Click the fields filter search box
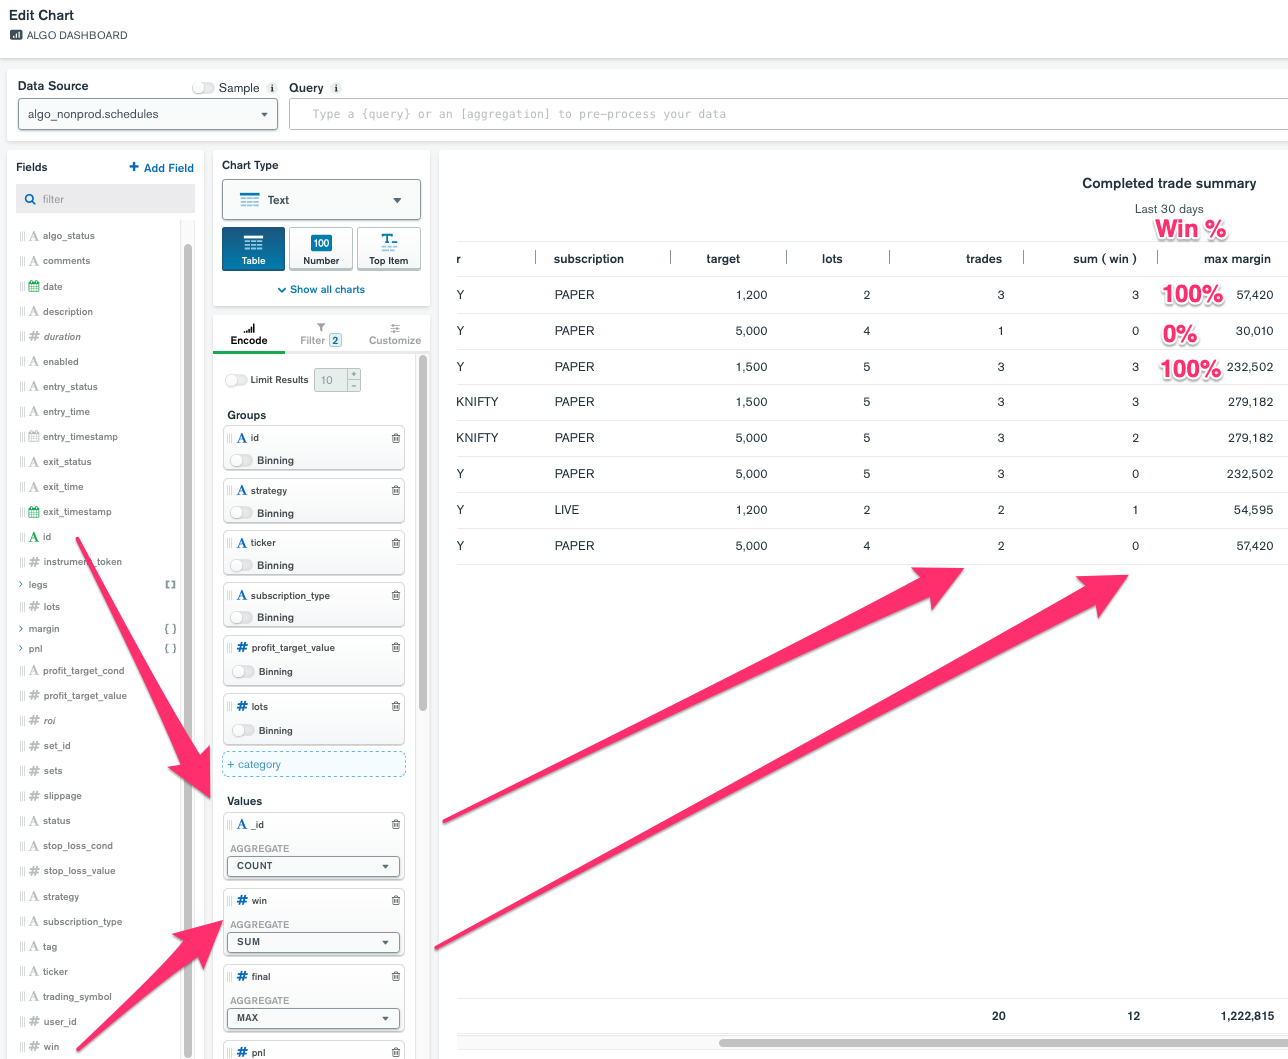The width and height of the screenshot is (1288, 1059). [x=106, y=199]
